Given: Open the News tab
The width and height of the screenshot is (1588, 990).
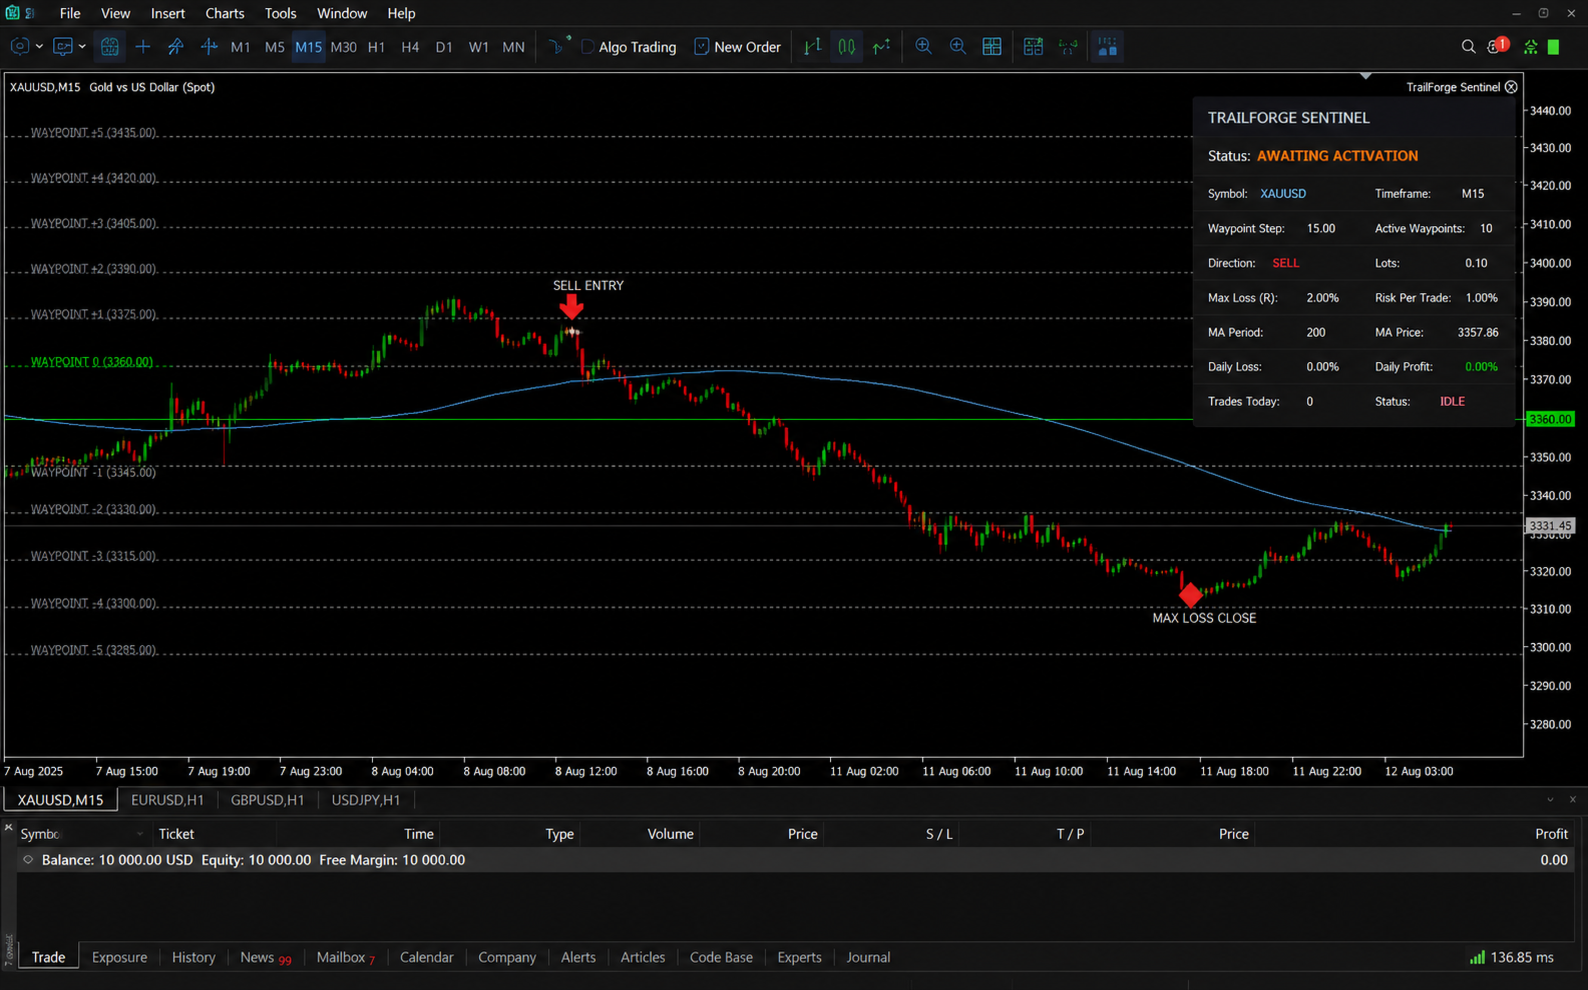Looking at the screenshot, I should pyautogui.click(x=265, y=957).
